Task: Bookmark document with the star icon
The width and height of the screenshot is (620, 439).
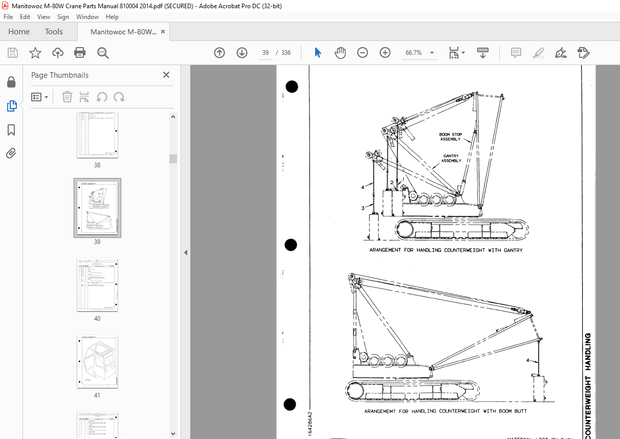Action: (x=35, y=52)
